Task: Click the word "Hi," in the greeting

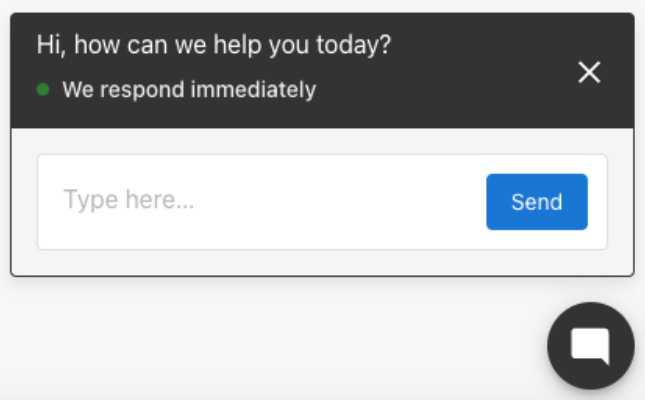Action: (x=52, y=45)
